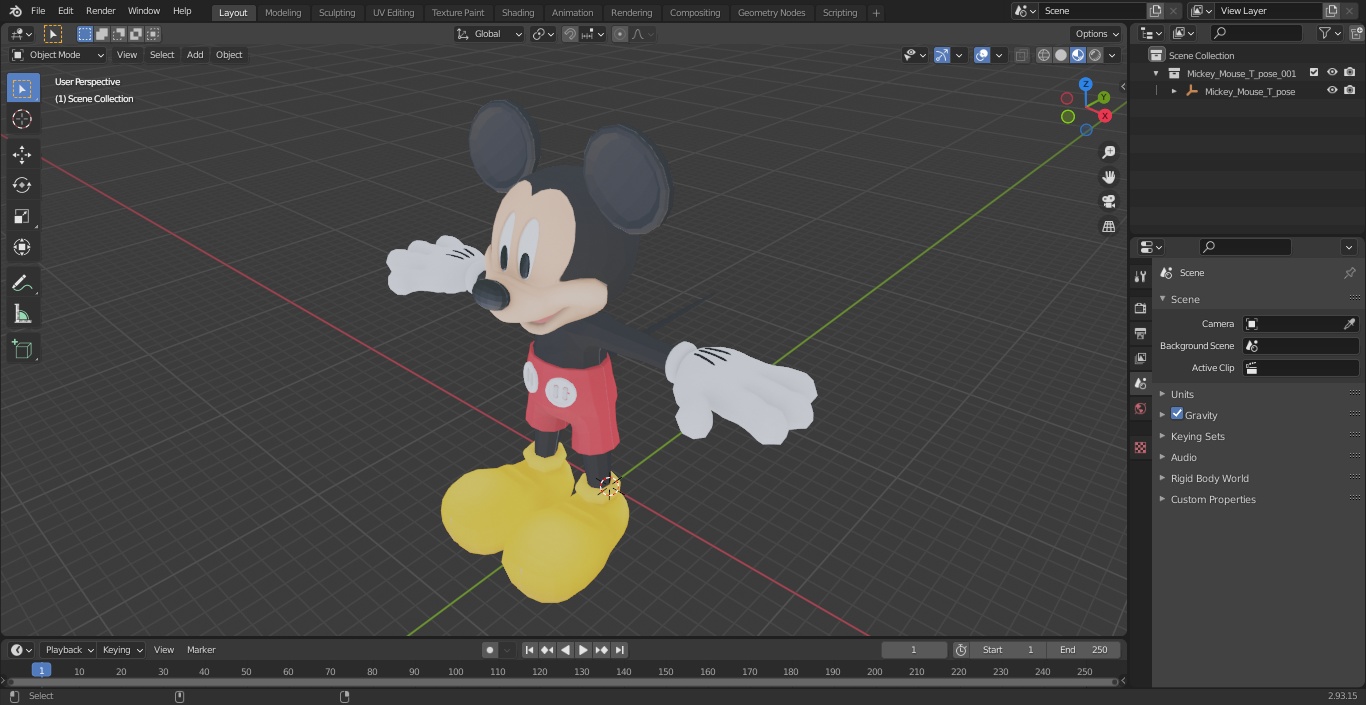Click the End frame field
The width and height of the screenshot is (1366, 705).
(x=1084, y=650)
